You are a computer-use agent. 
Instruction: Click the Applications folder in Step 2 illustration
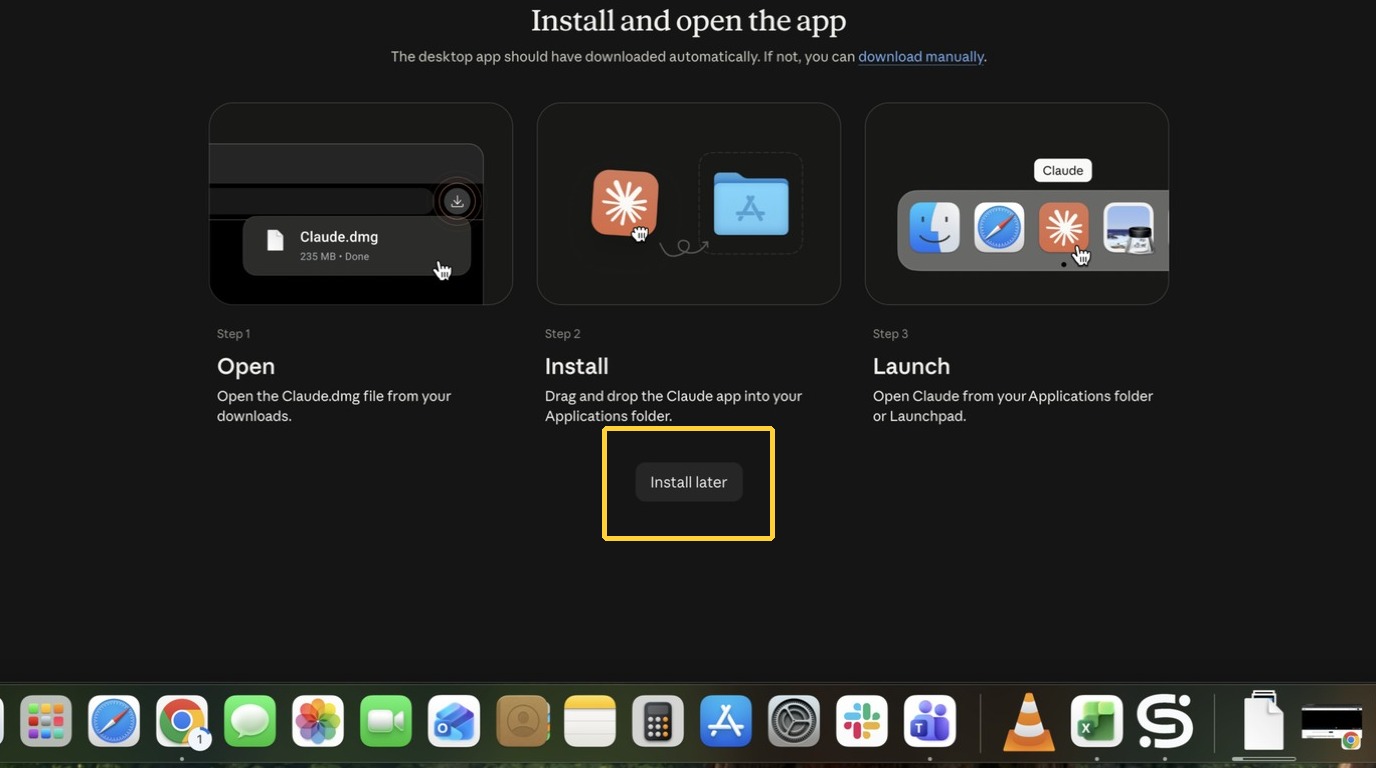click(x=751, y=204)
